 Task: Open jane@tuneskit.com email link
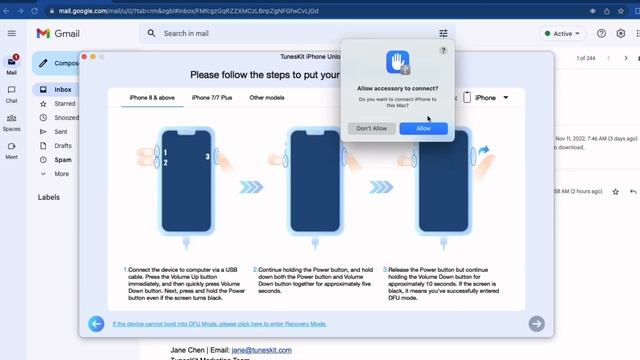coord(262,350)
